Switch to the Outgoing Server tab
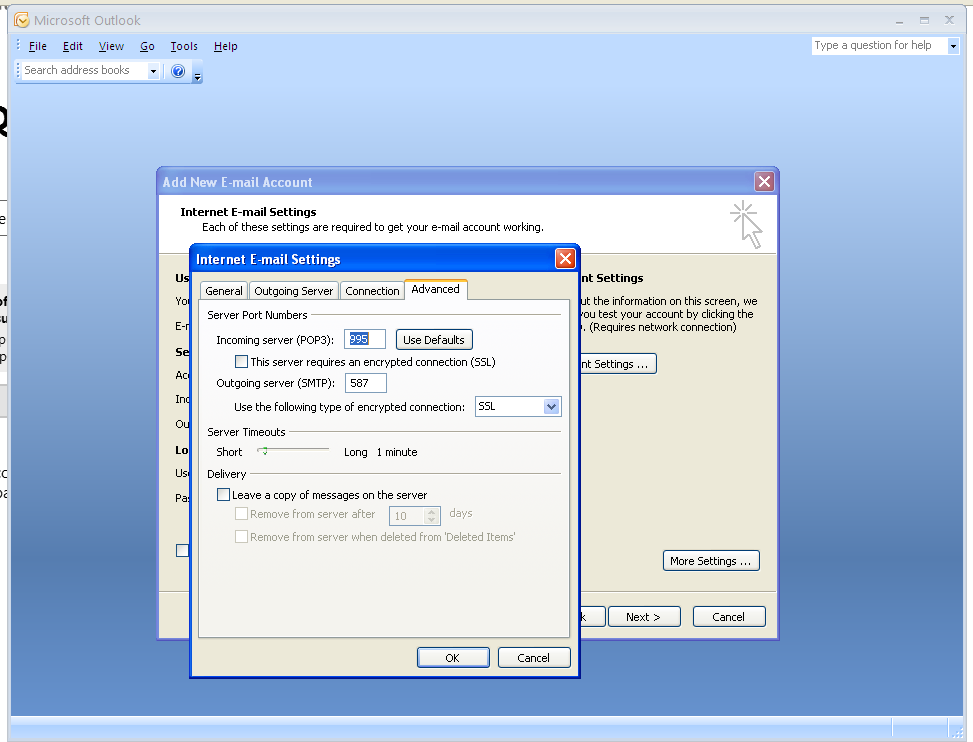The image size is (973, 742). (294, 291)
